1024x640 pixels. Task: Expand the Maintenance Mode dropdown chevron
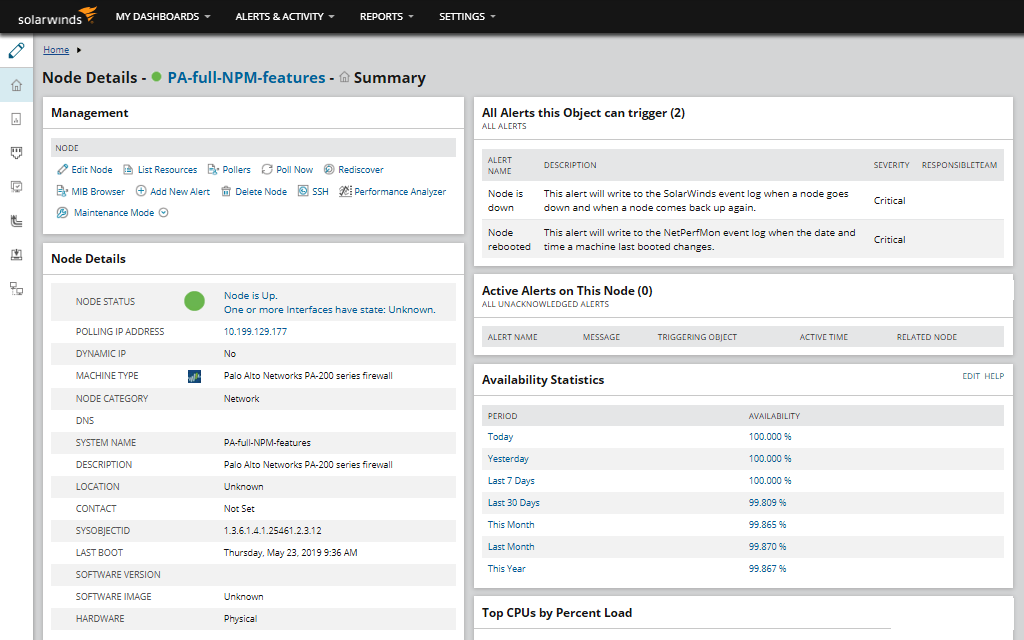point(163,212)
